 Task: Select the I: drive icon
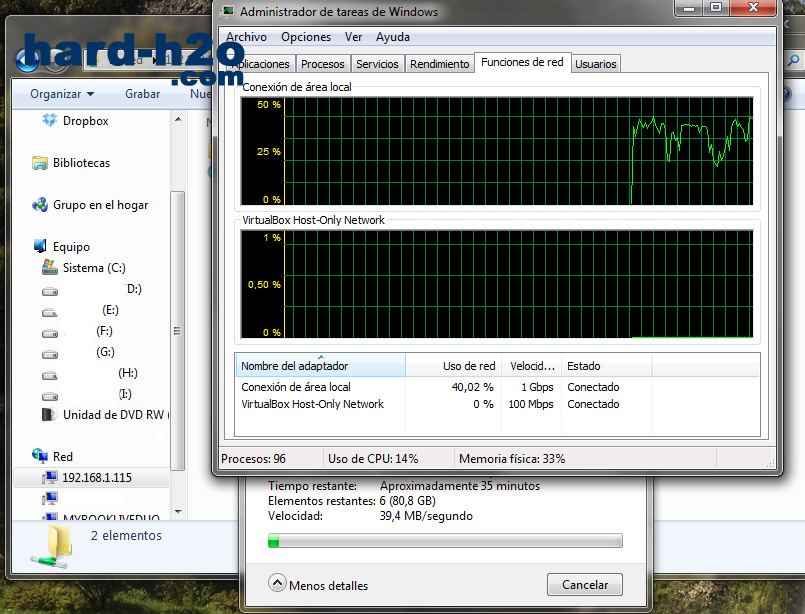tap(50, 396)
